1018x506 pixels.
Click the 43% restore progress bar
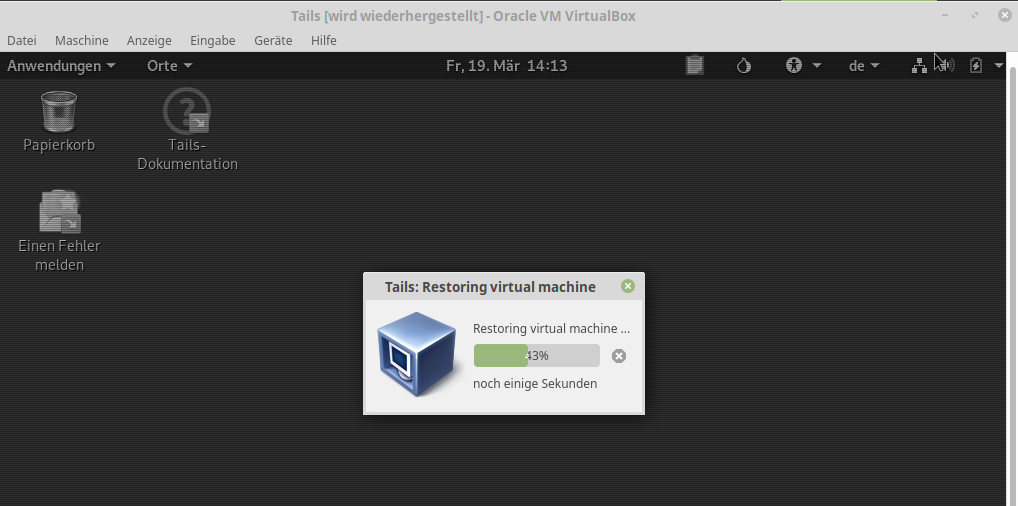click(x=536, y=356)
